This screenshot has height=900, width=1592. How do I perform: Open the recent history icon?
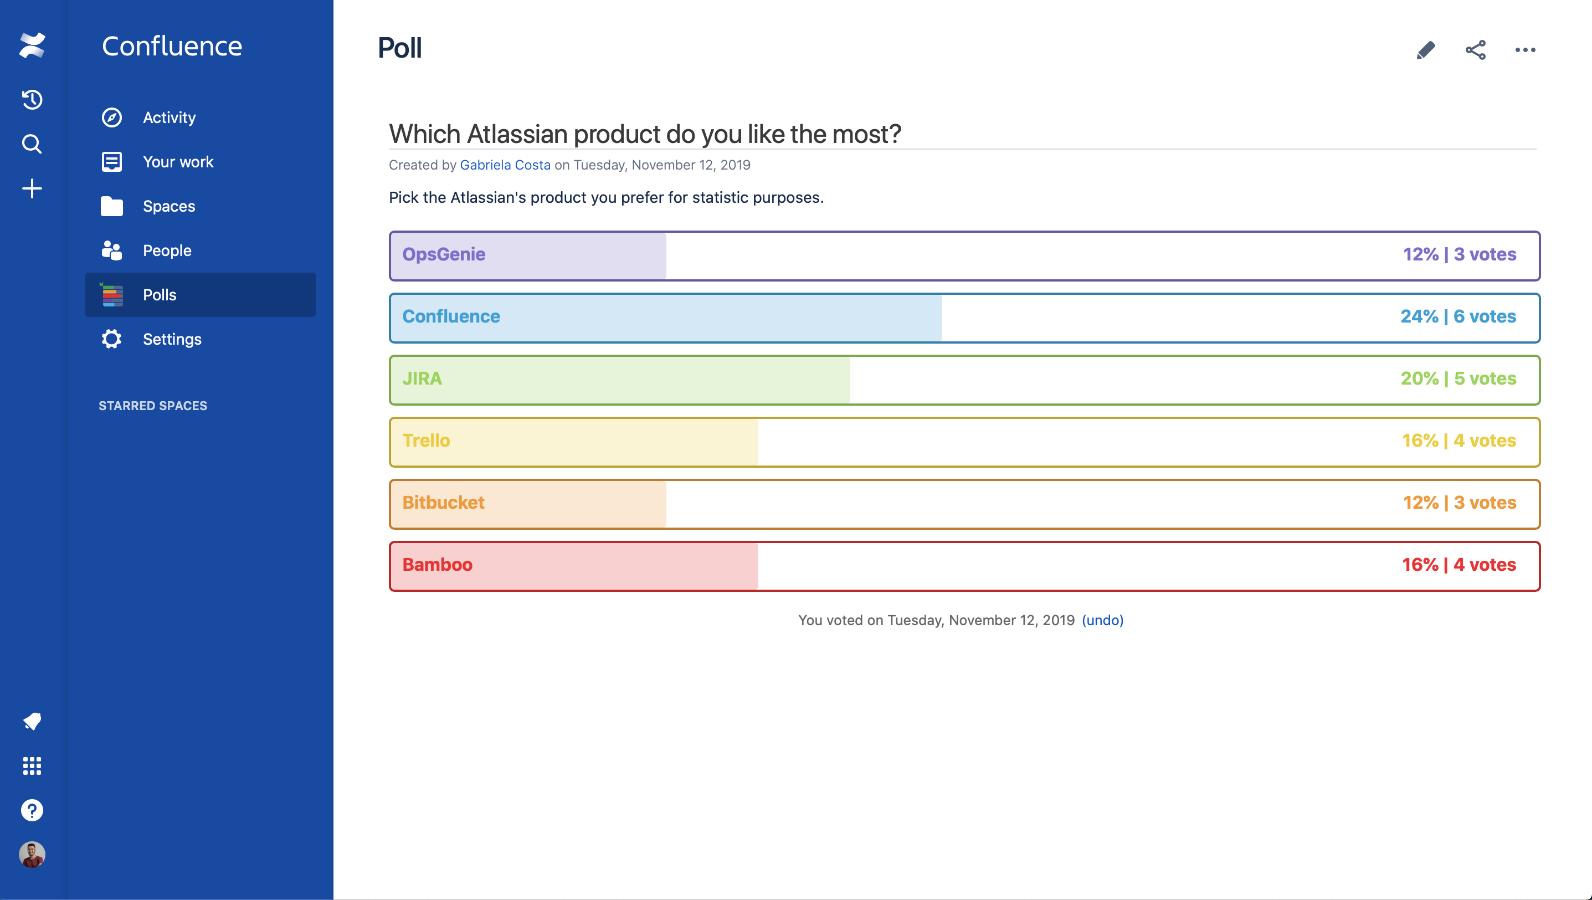click(32, 99)
